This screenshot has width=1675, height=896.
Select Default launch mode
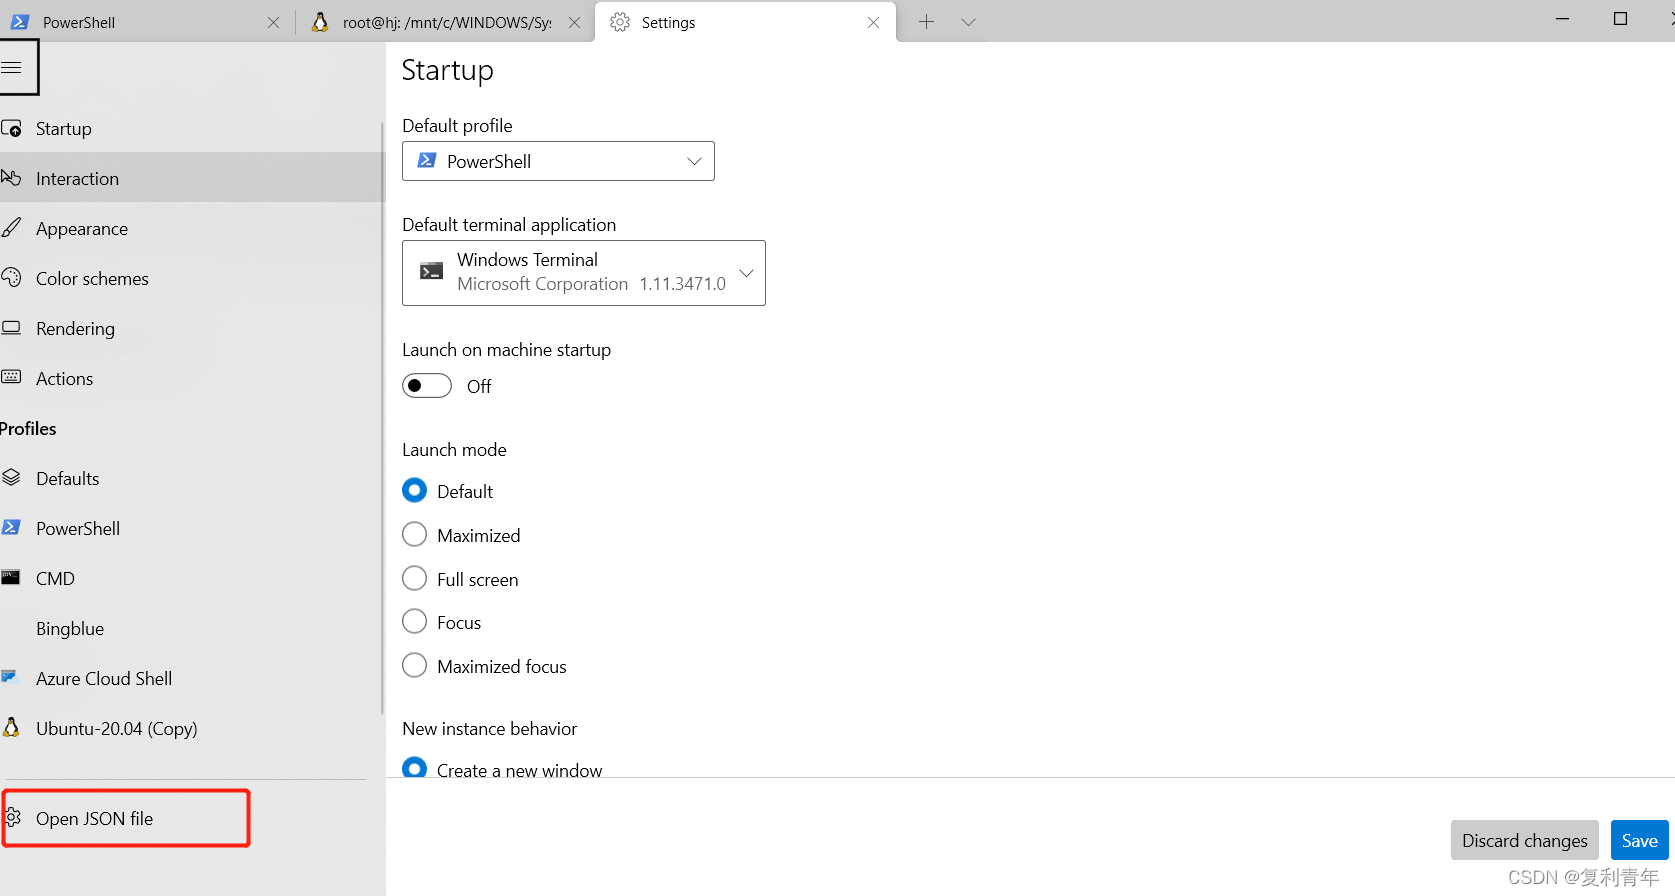pyautogui.click(x=415, y=490)
